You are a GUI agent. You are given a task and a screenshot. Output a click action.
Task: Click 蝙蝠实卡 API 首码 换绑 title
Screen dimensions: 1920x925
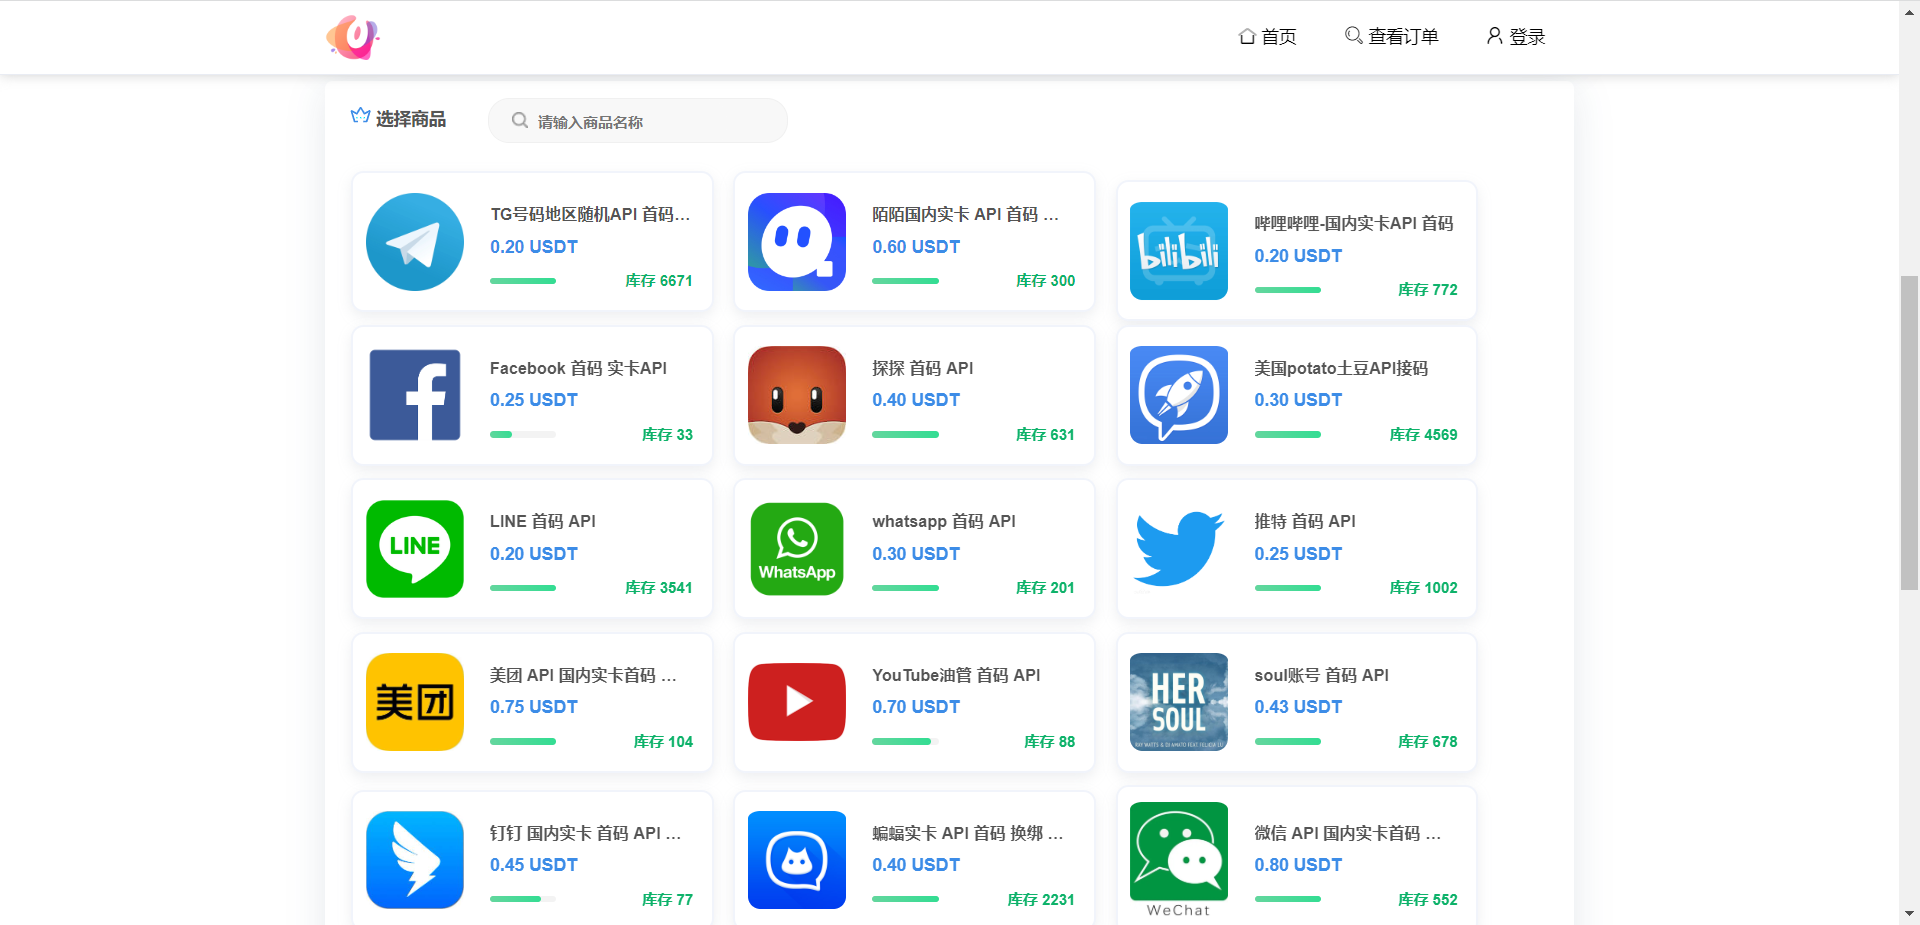967,833
